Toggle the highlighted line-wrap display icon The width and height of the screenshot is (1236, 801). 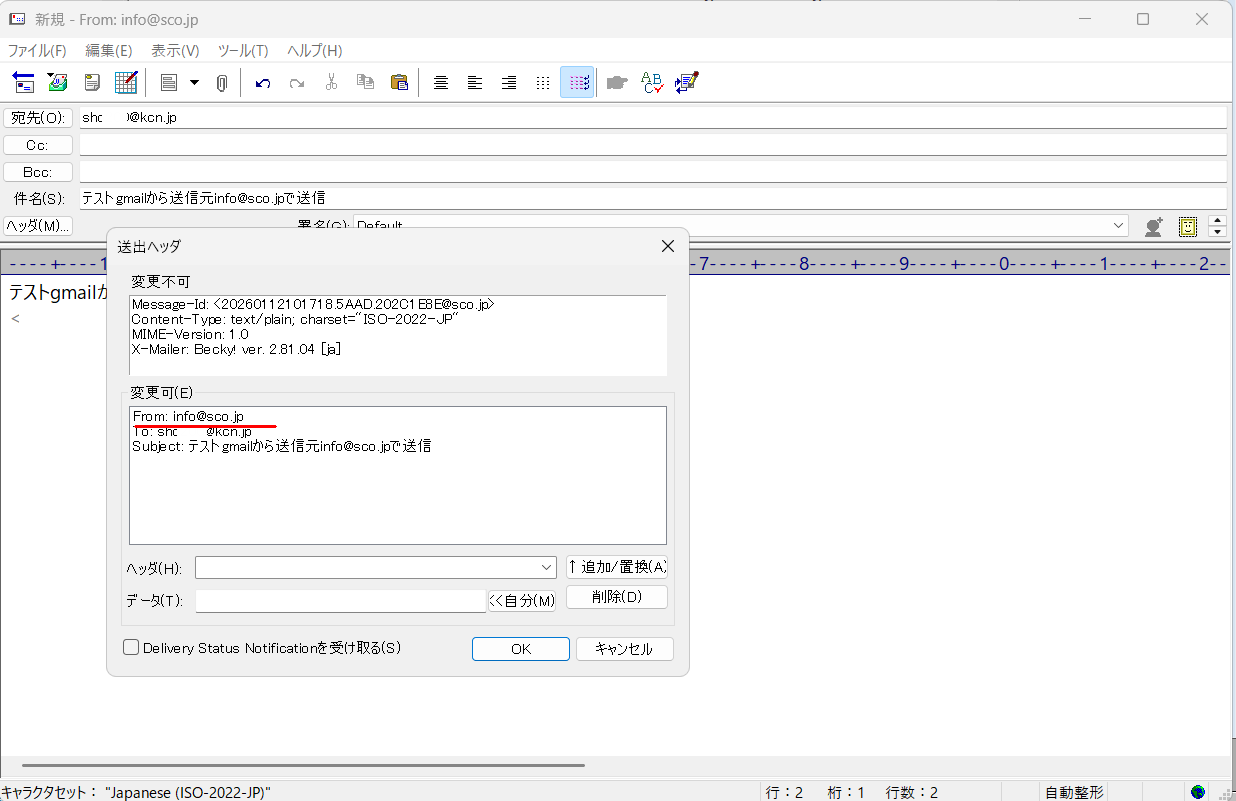click(x=577, y=82)
